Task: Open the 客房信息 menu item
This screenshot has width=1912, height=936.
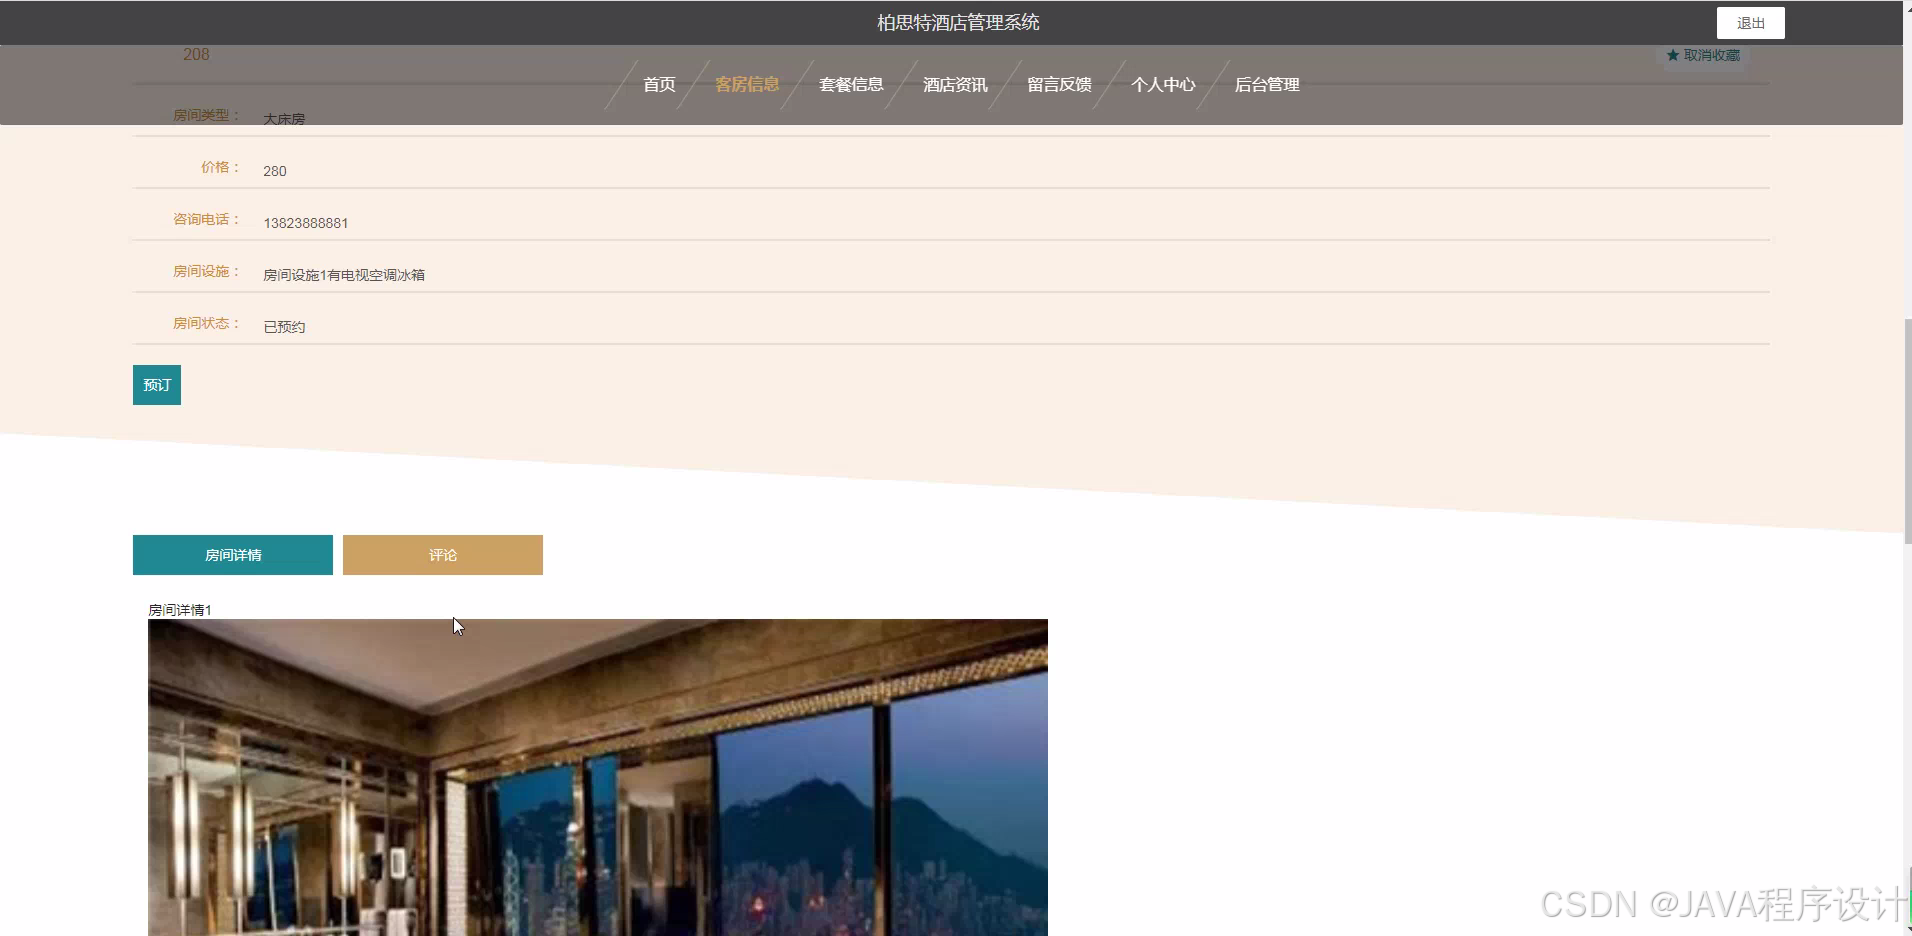Action: (x=747, y=85)
